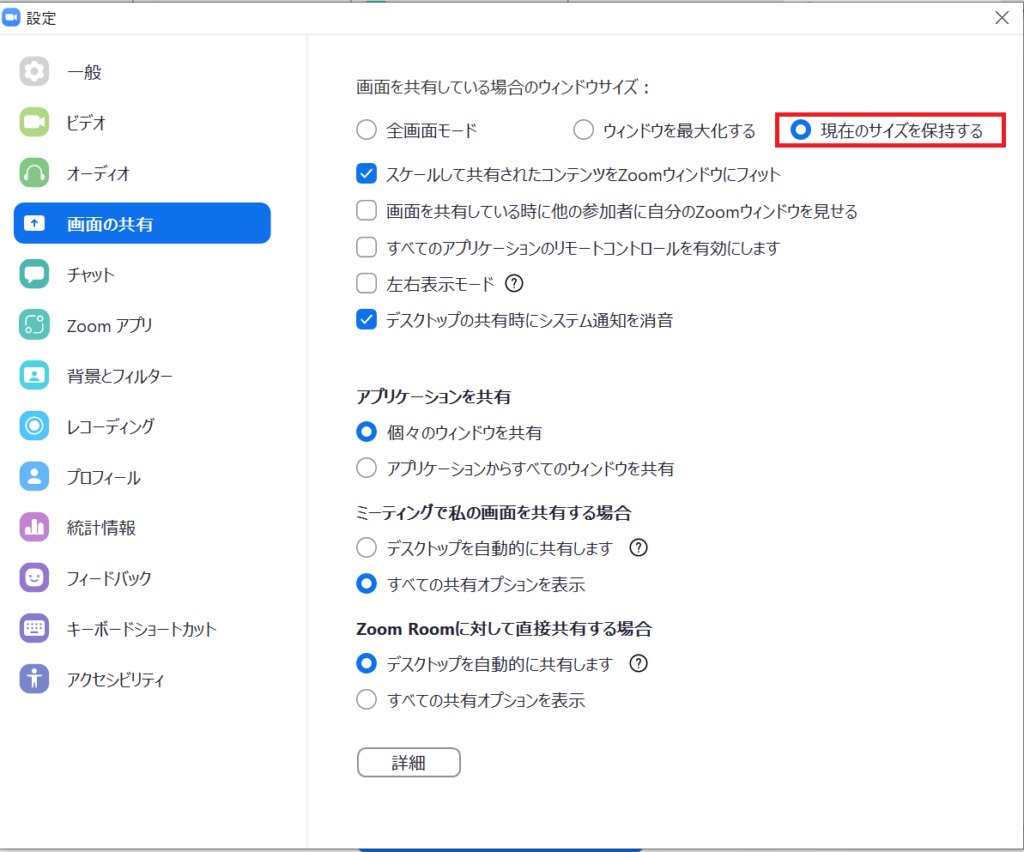Select the 全画面モード radio button

(x=367, y=130)
